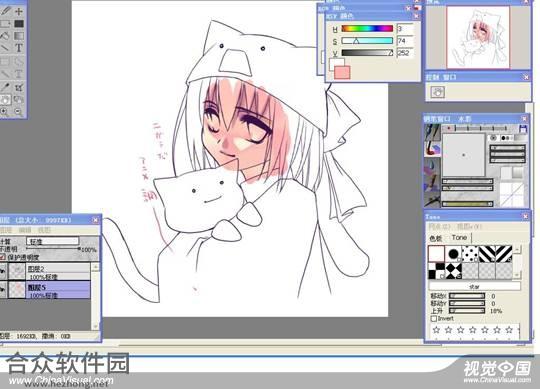The image size is (540, 389).
Task: Click the H value input field
Action: pos(405,29)
